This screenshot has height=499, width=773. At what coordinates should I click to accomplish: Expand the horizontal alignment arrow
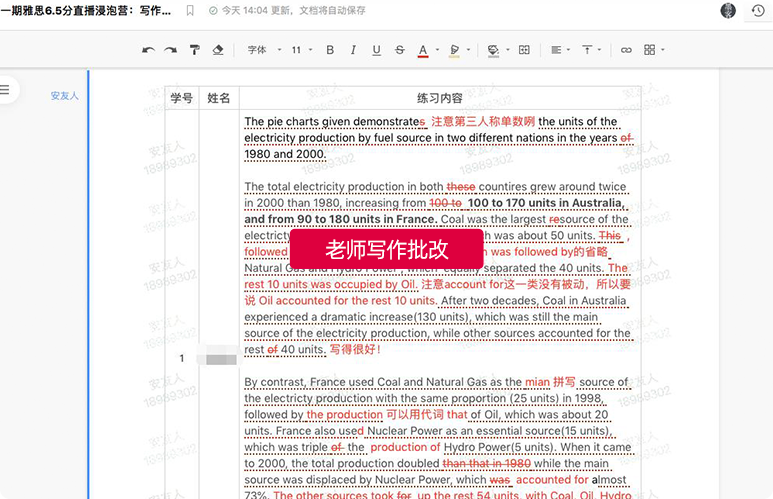click(568, 50)
